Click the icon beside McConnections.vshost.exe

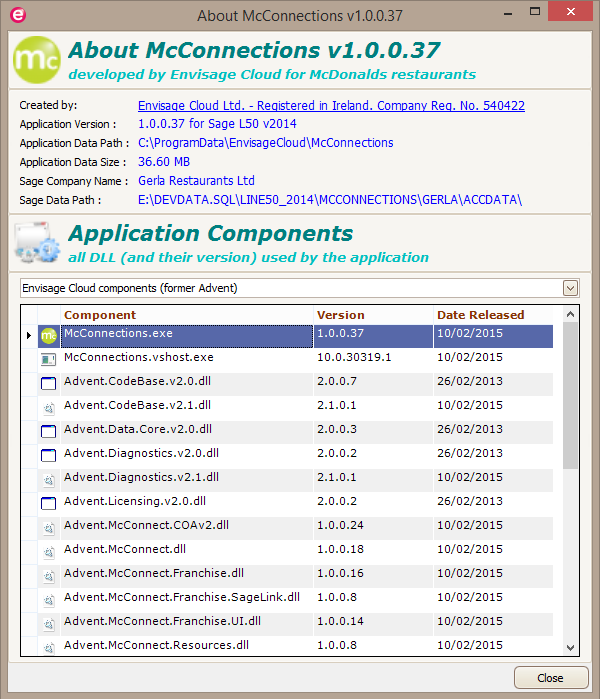[49, 359]
